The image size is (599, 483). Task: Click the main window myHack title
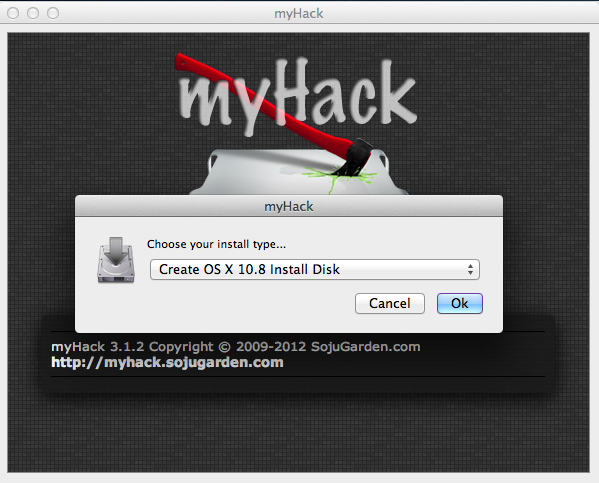299,14
